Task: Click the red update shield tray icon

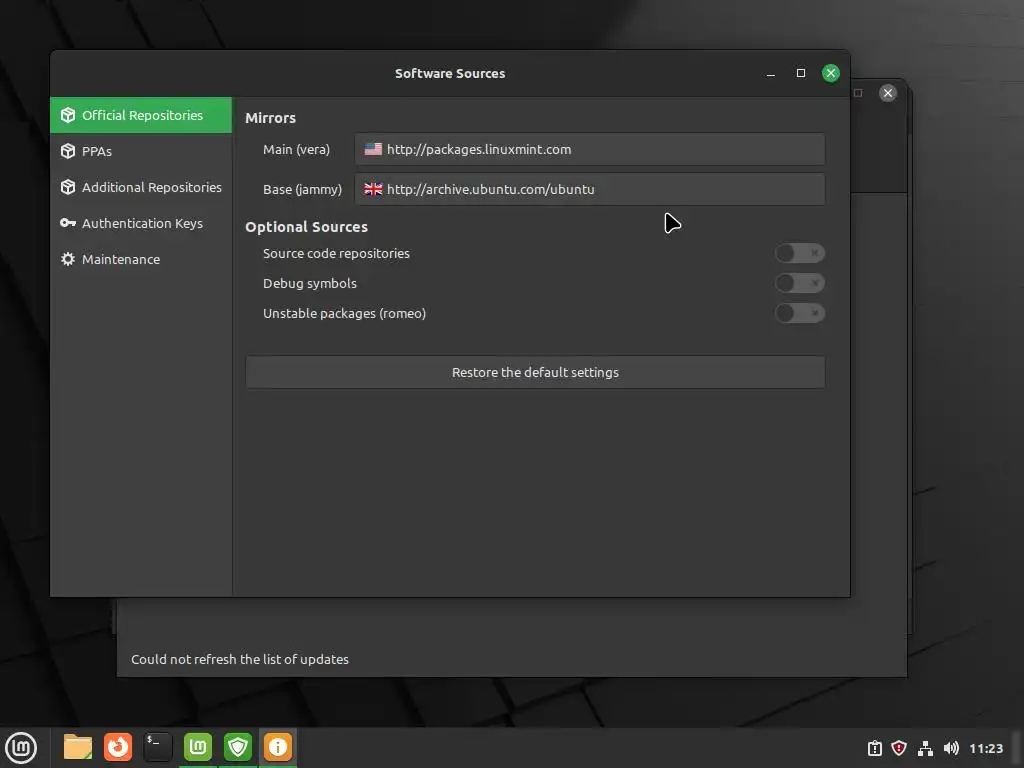Action: point(899,748)
